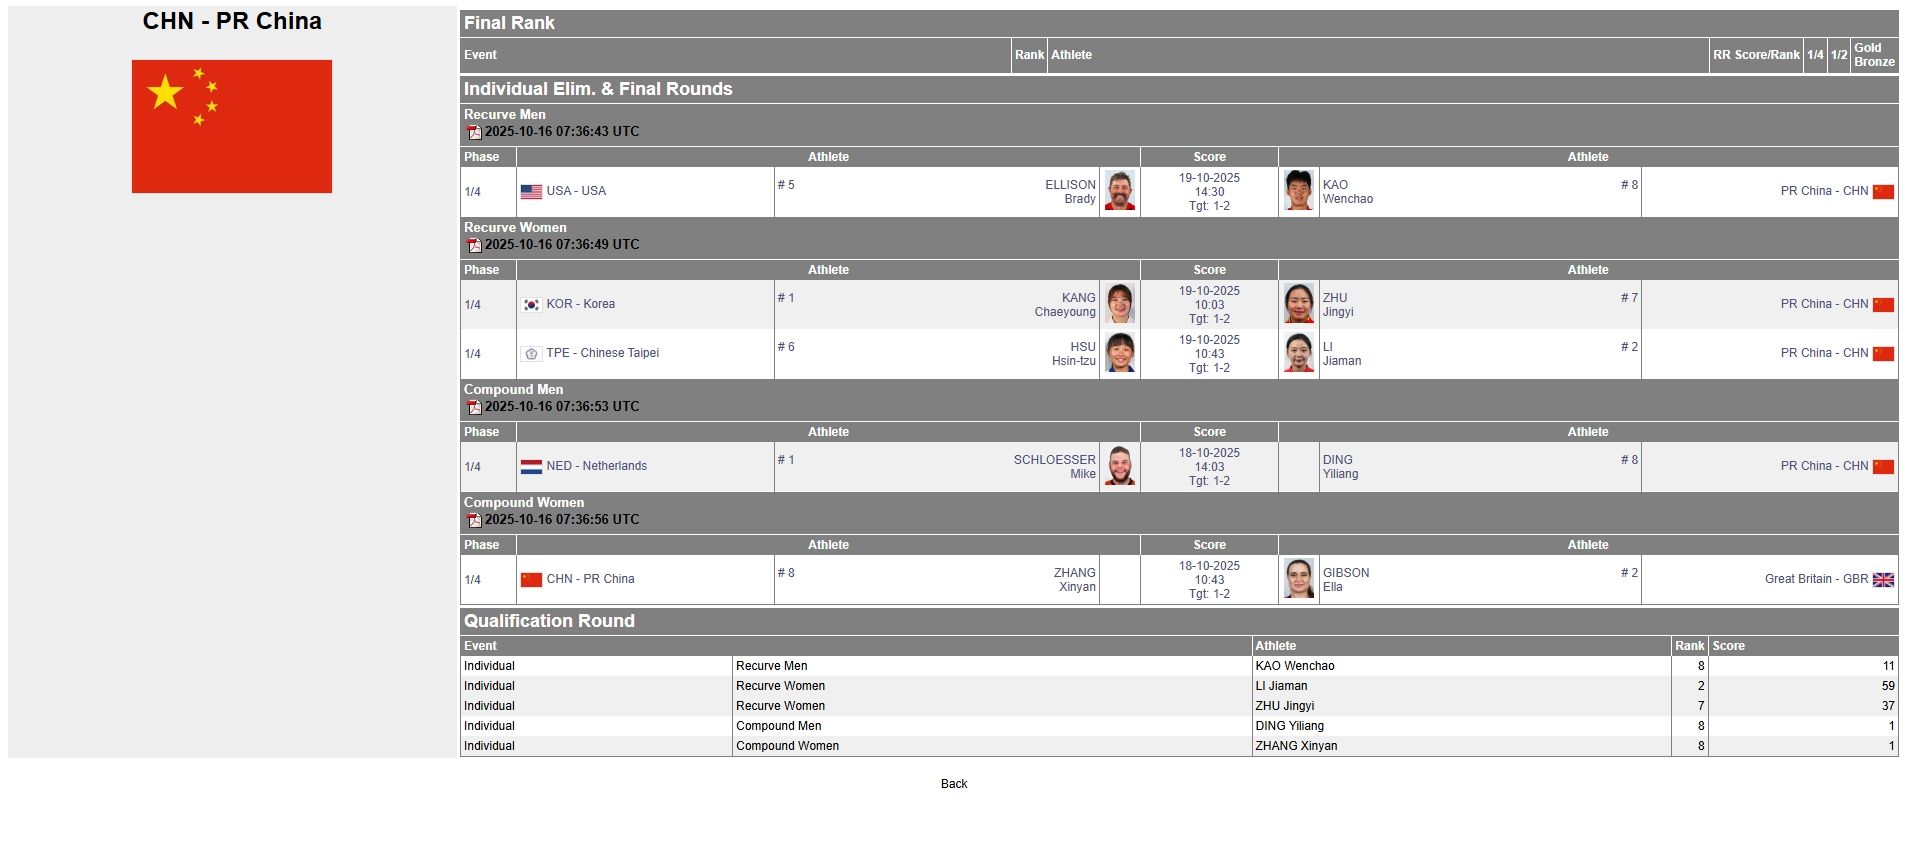This screenshot has width=1910, height=844.
Task: Open the KOR - Korea team link
Action: pyautogui.click(x=580, y=304)
